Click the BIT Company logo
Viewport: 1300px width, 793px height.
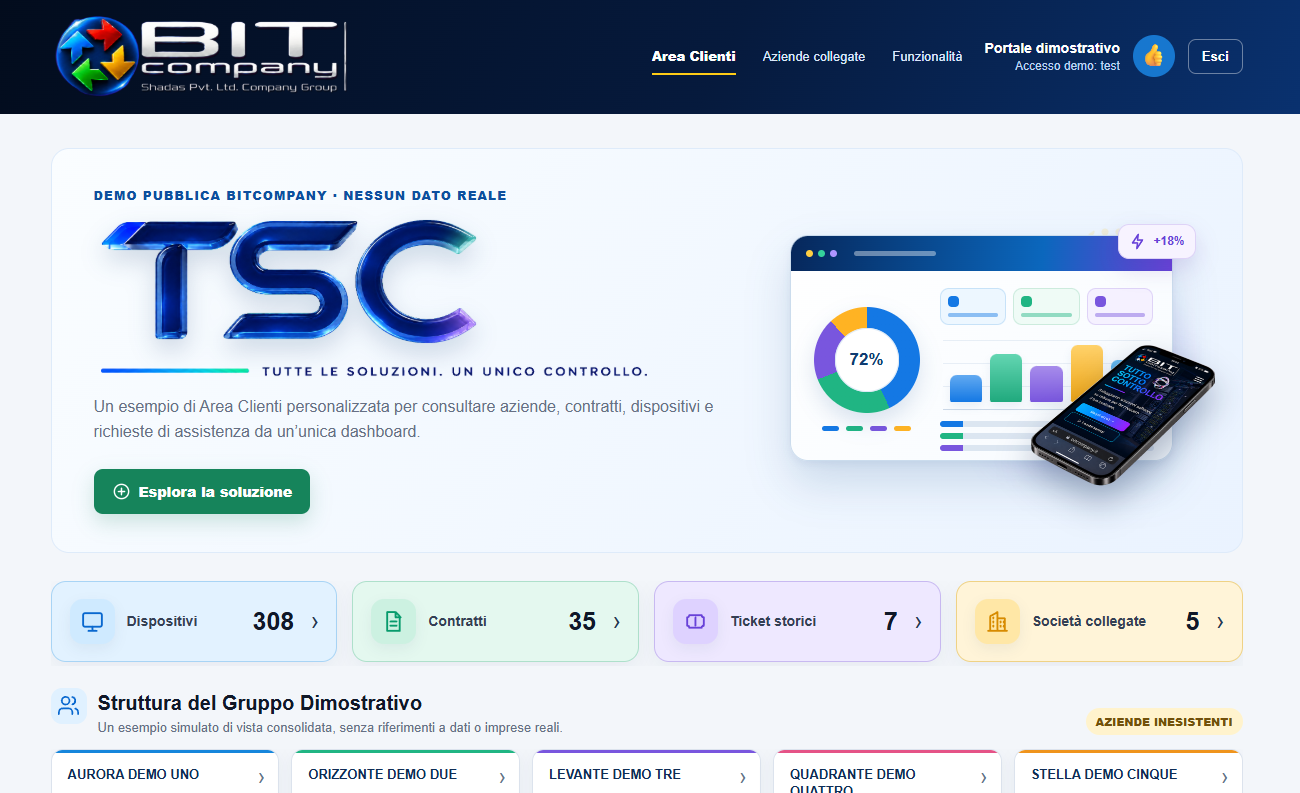click(x=201, y=56)
